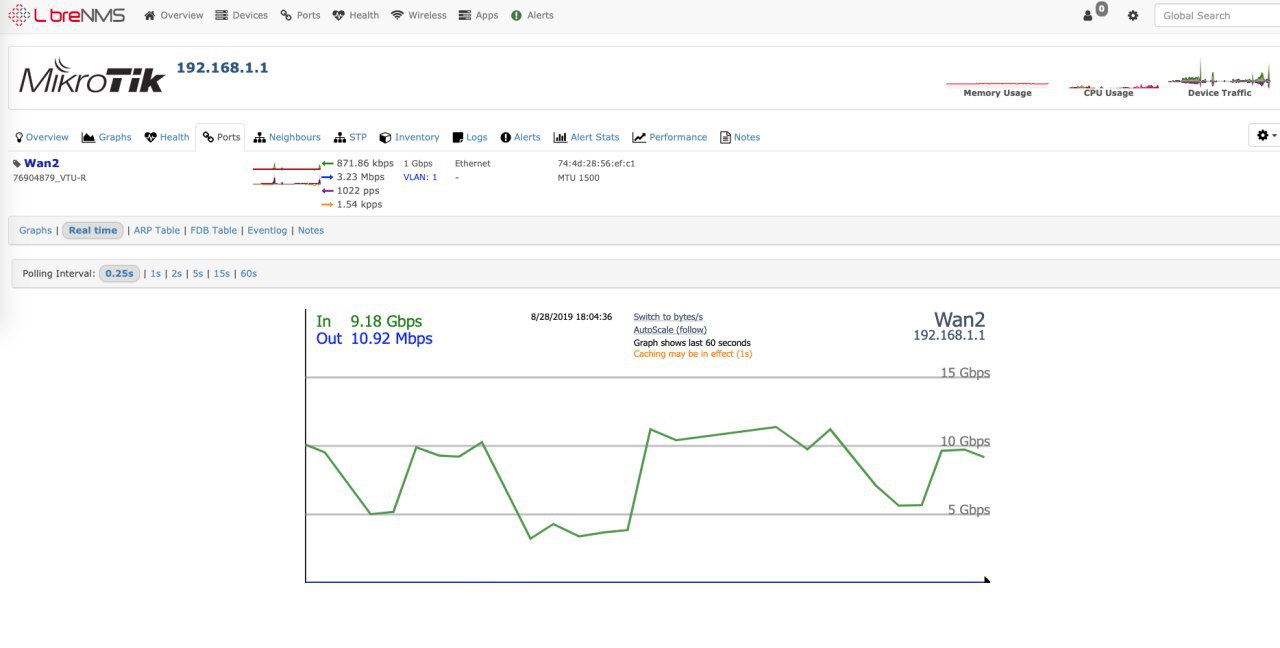This screenshot has height=648, width=1280.
Task: Switch to the Performance tab
Action: click(x=670, y=137)
